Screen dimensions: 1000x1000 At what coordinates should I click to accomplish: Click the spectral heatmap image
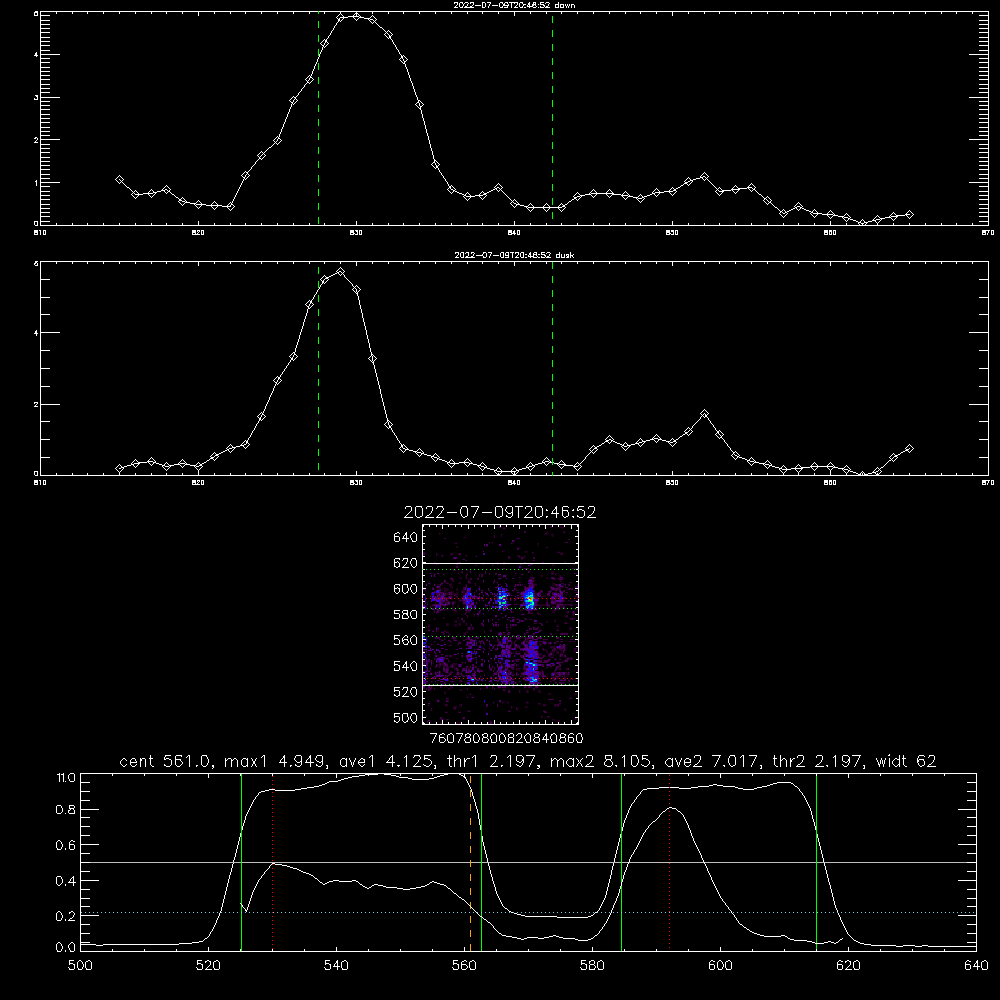click(501, 624)
